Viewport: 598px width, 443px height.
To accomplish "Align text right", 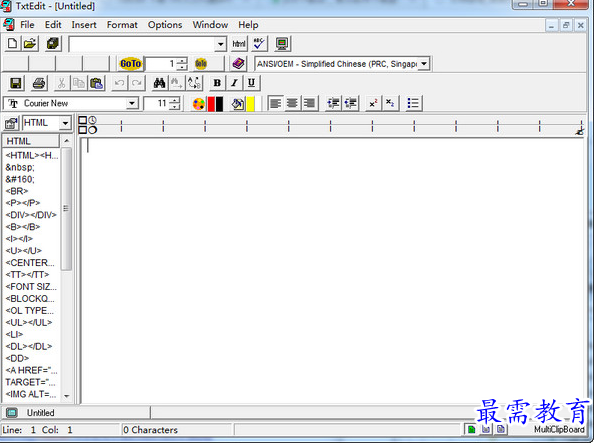I will (x=309, y=103).
